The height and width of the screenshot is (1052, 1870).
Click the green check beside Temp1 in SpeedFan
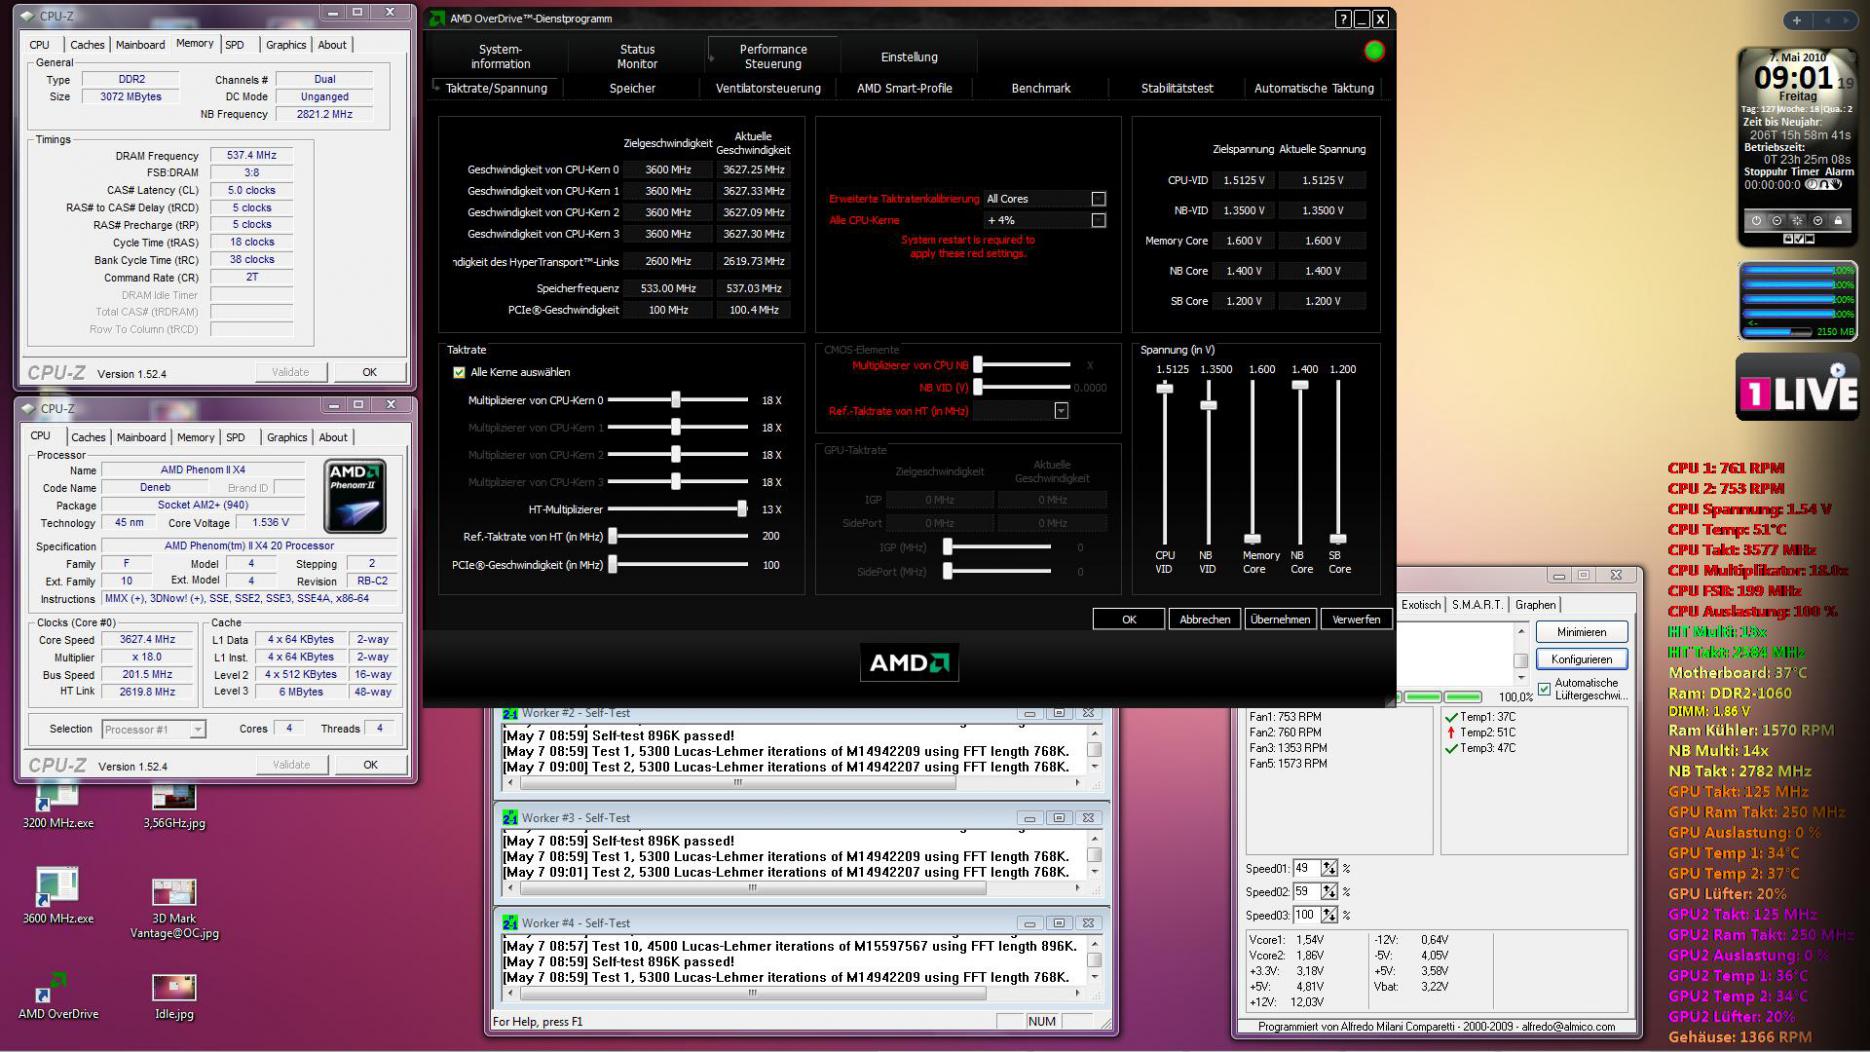coord(1451,717)
